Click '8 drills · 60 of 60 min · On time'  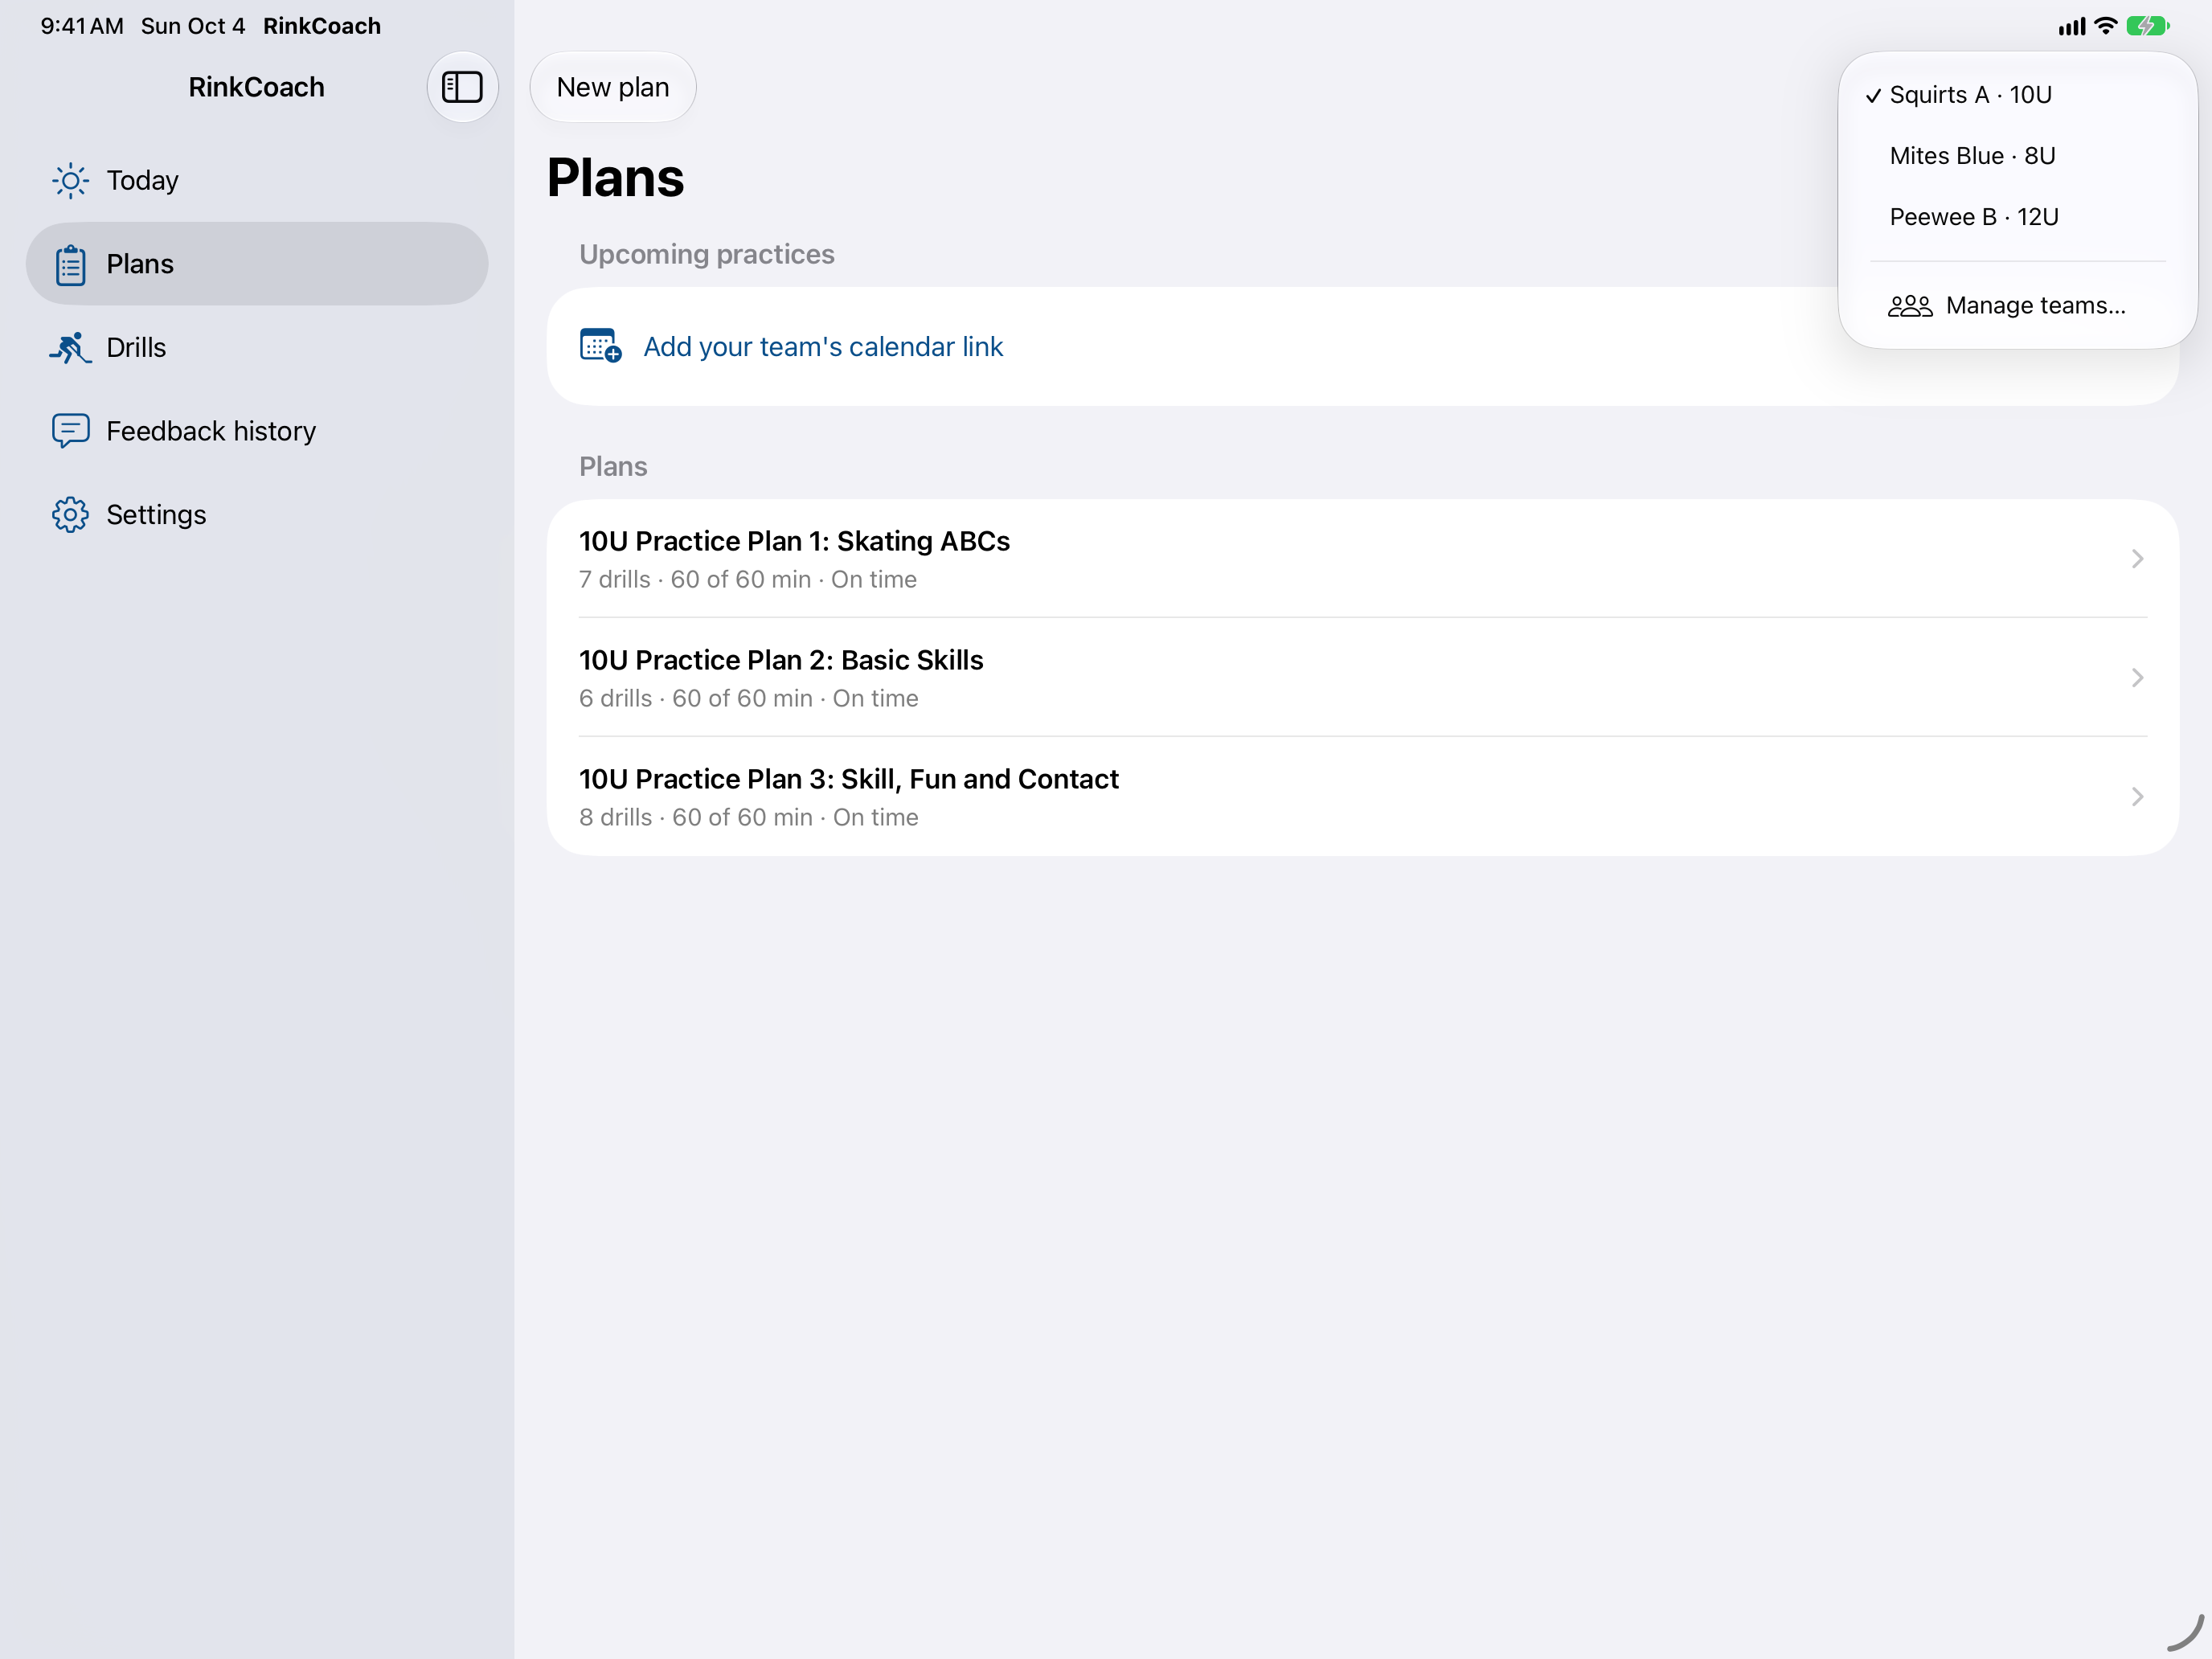[x=748, y=818]
